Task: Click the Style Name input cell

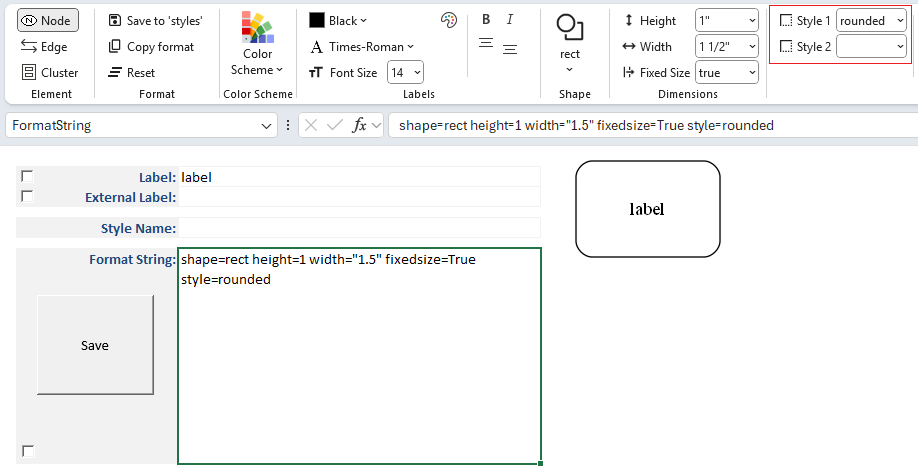Action: pos(359,228)
